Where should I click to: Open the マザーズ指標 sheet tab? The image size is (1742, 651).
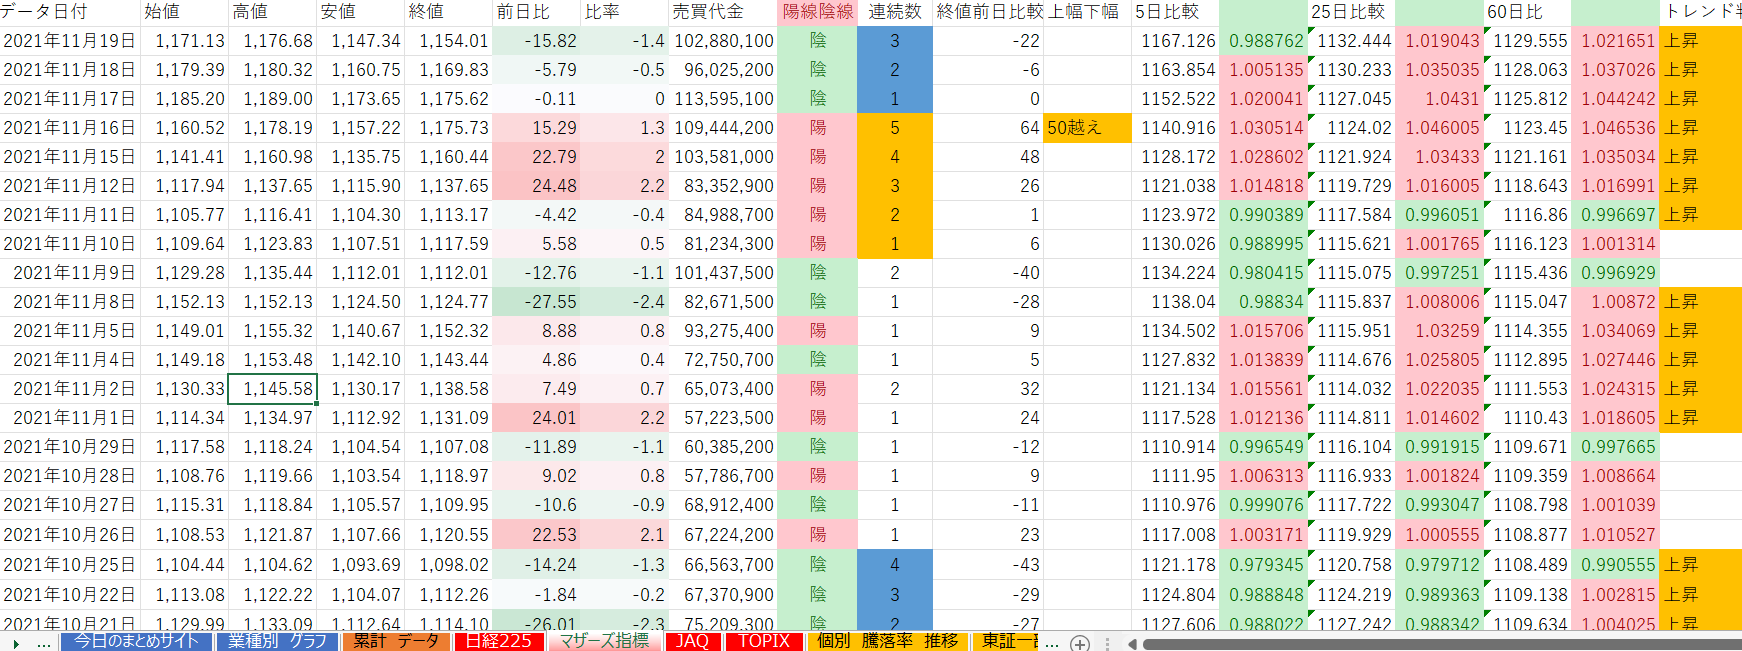pos(604,642)
